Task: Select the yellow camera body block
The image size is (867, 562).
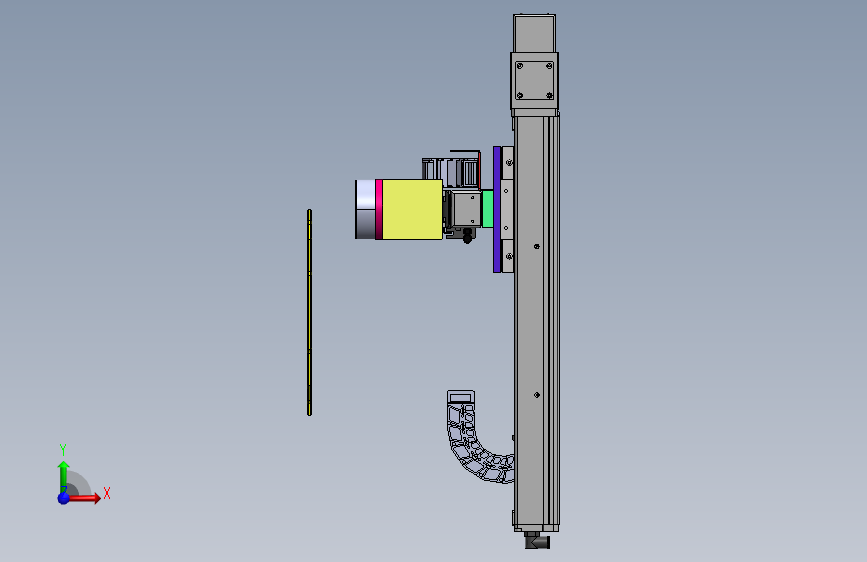Action: [x=412, y=209]
